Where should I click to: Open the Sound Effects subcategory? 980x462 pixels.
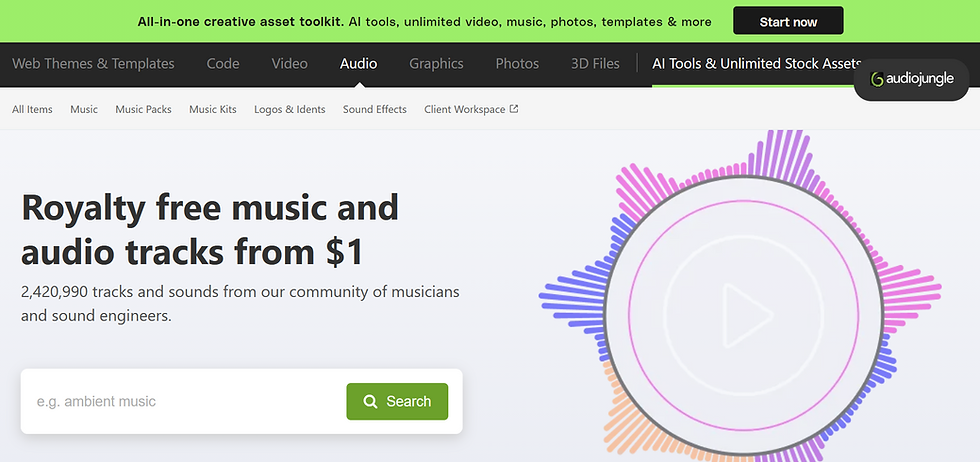(x=374, y=109)
